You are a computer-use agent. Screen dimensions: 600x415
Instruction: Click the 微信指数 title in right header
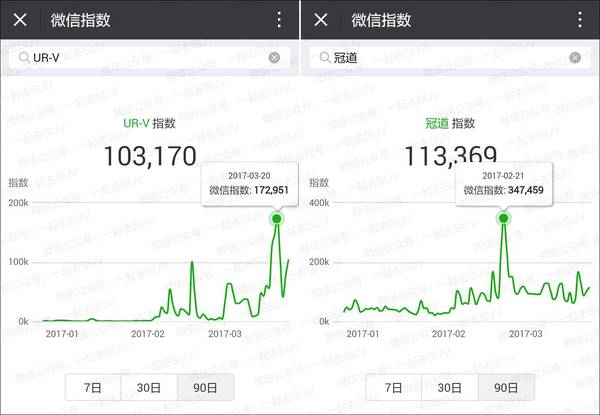coord(382,20)
